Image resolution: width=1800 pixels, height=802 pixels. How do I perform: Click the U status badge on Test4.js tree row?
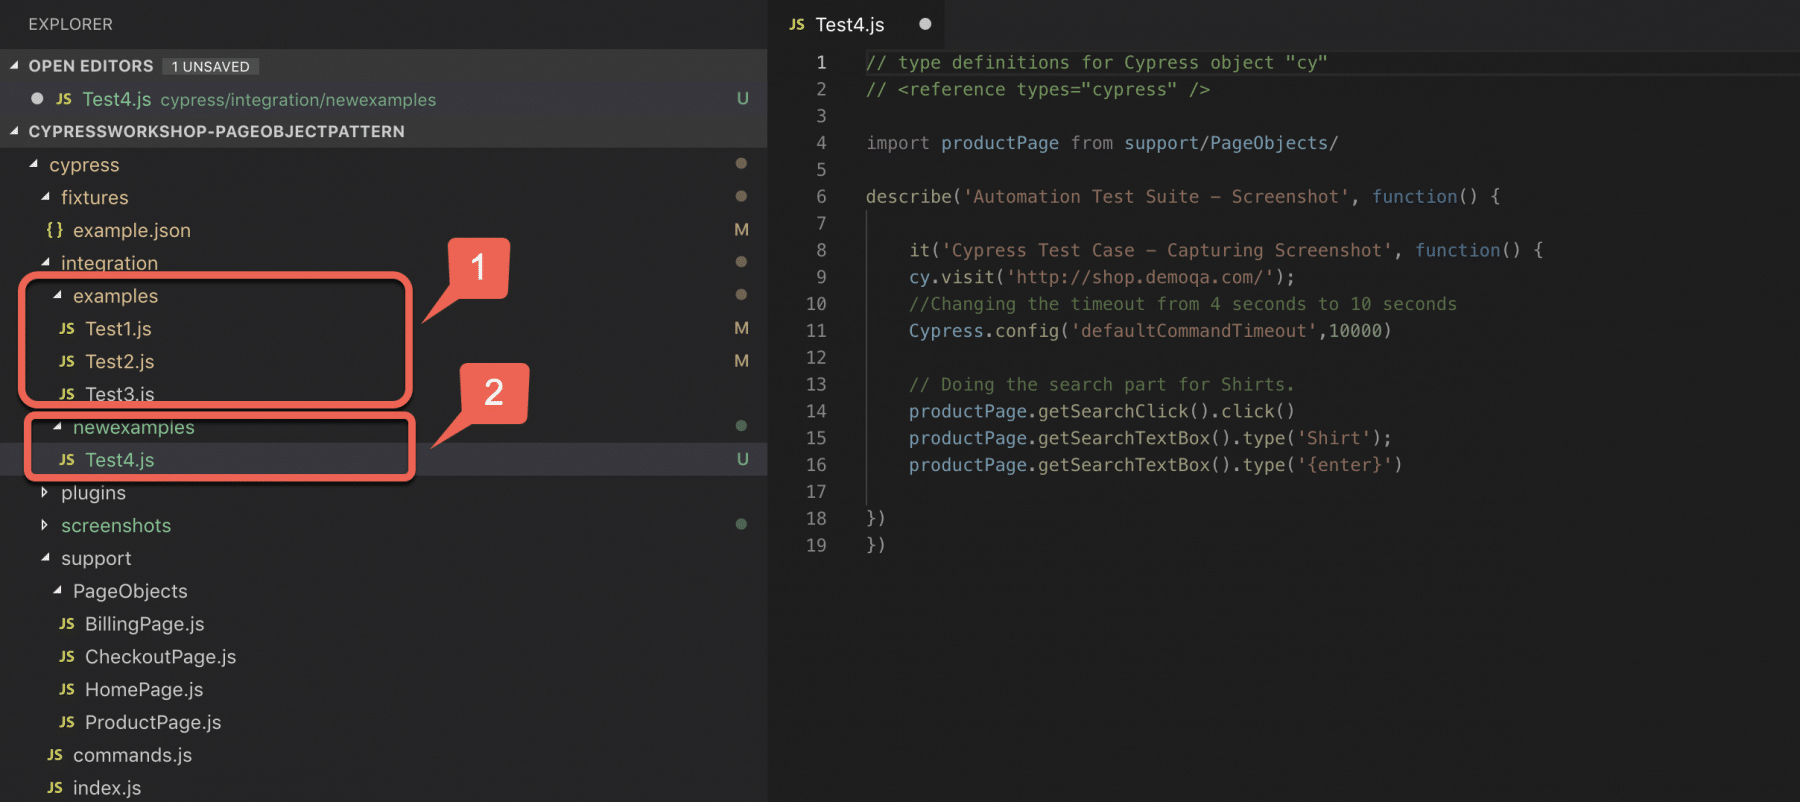pyautogui.click(x=742, y=459)
